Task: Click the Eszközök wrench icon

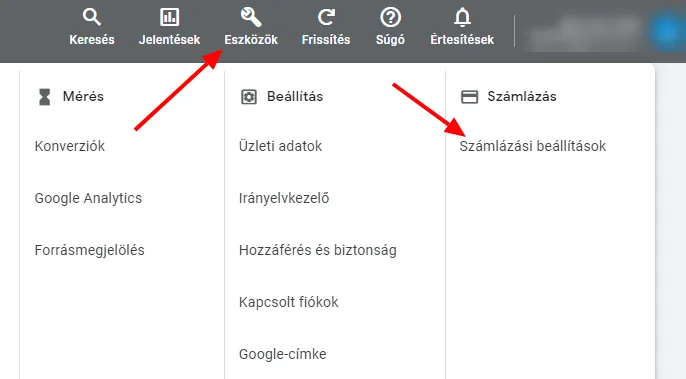Action: [251, 18]
